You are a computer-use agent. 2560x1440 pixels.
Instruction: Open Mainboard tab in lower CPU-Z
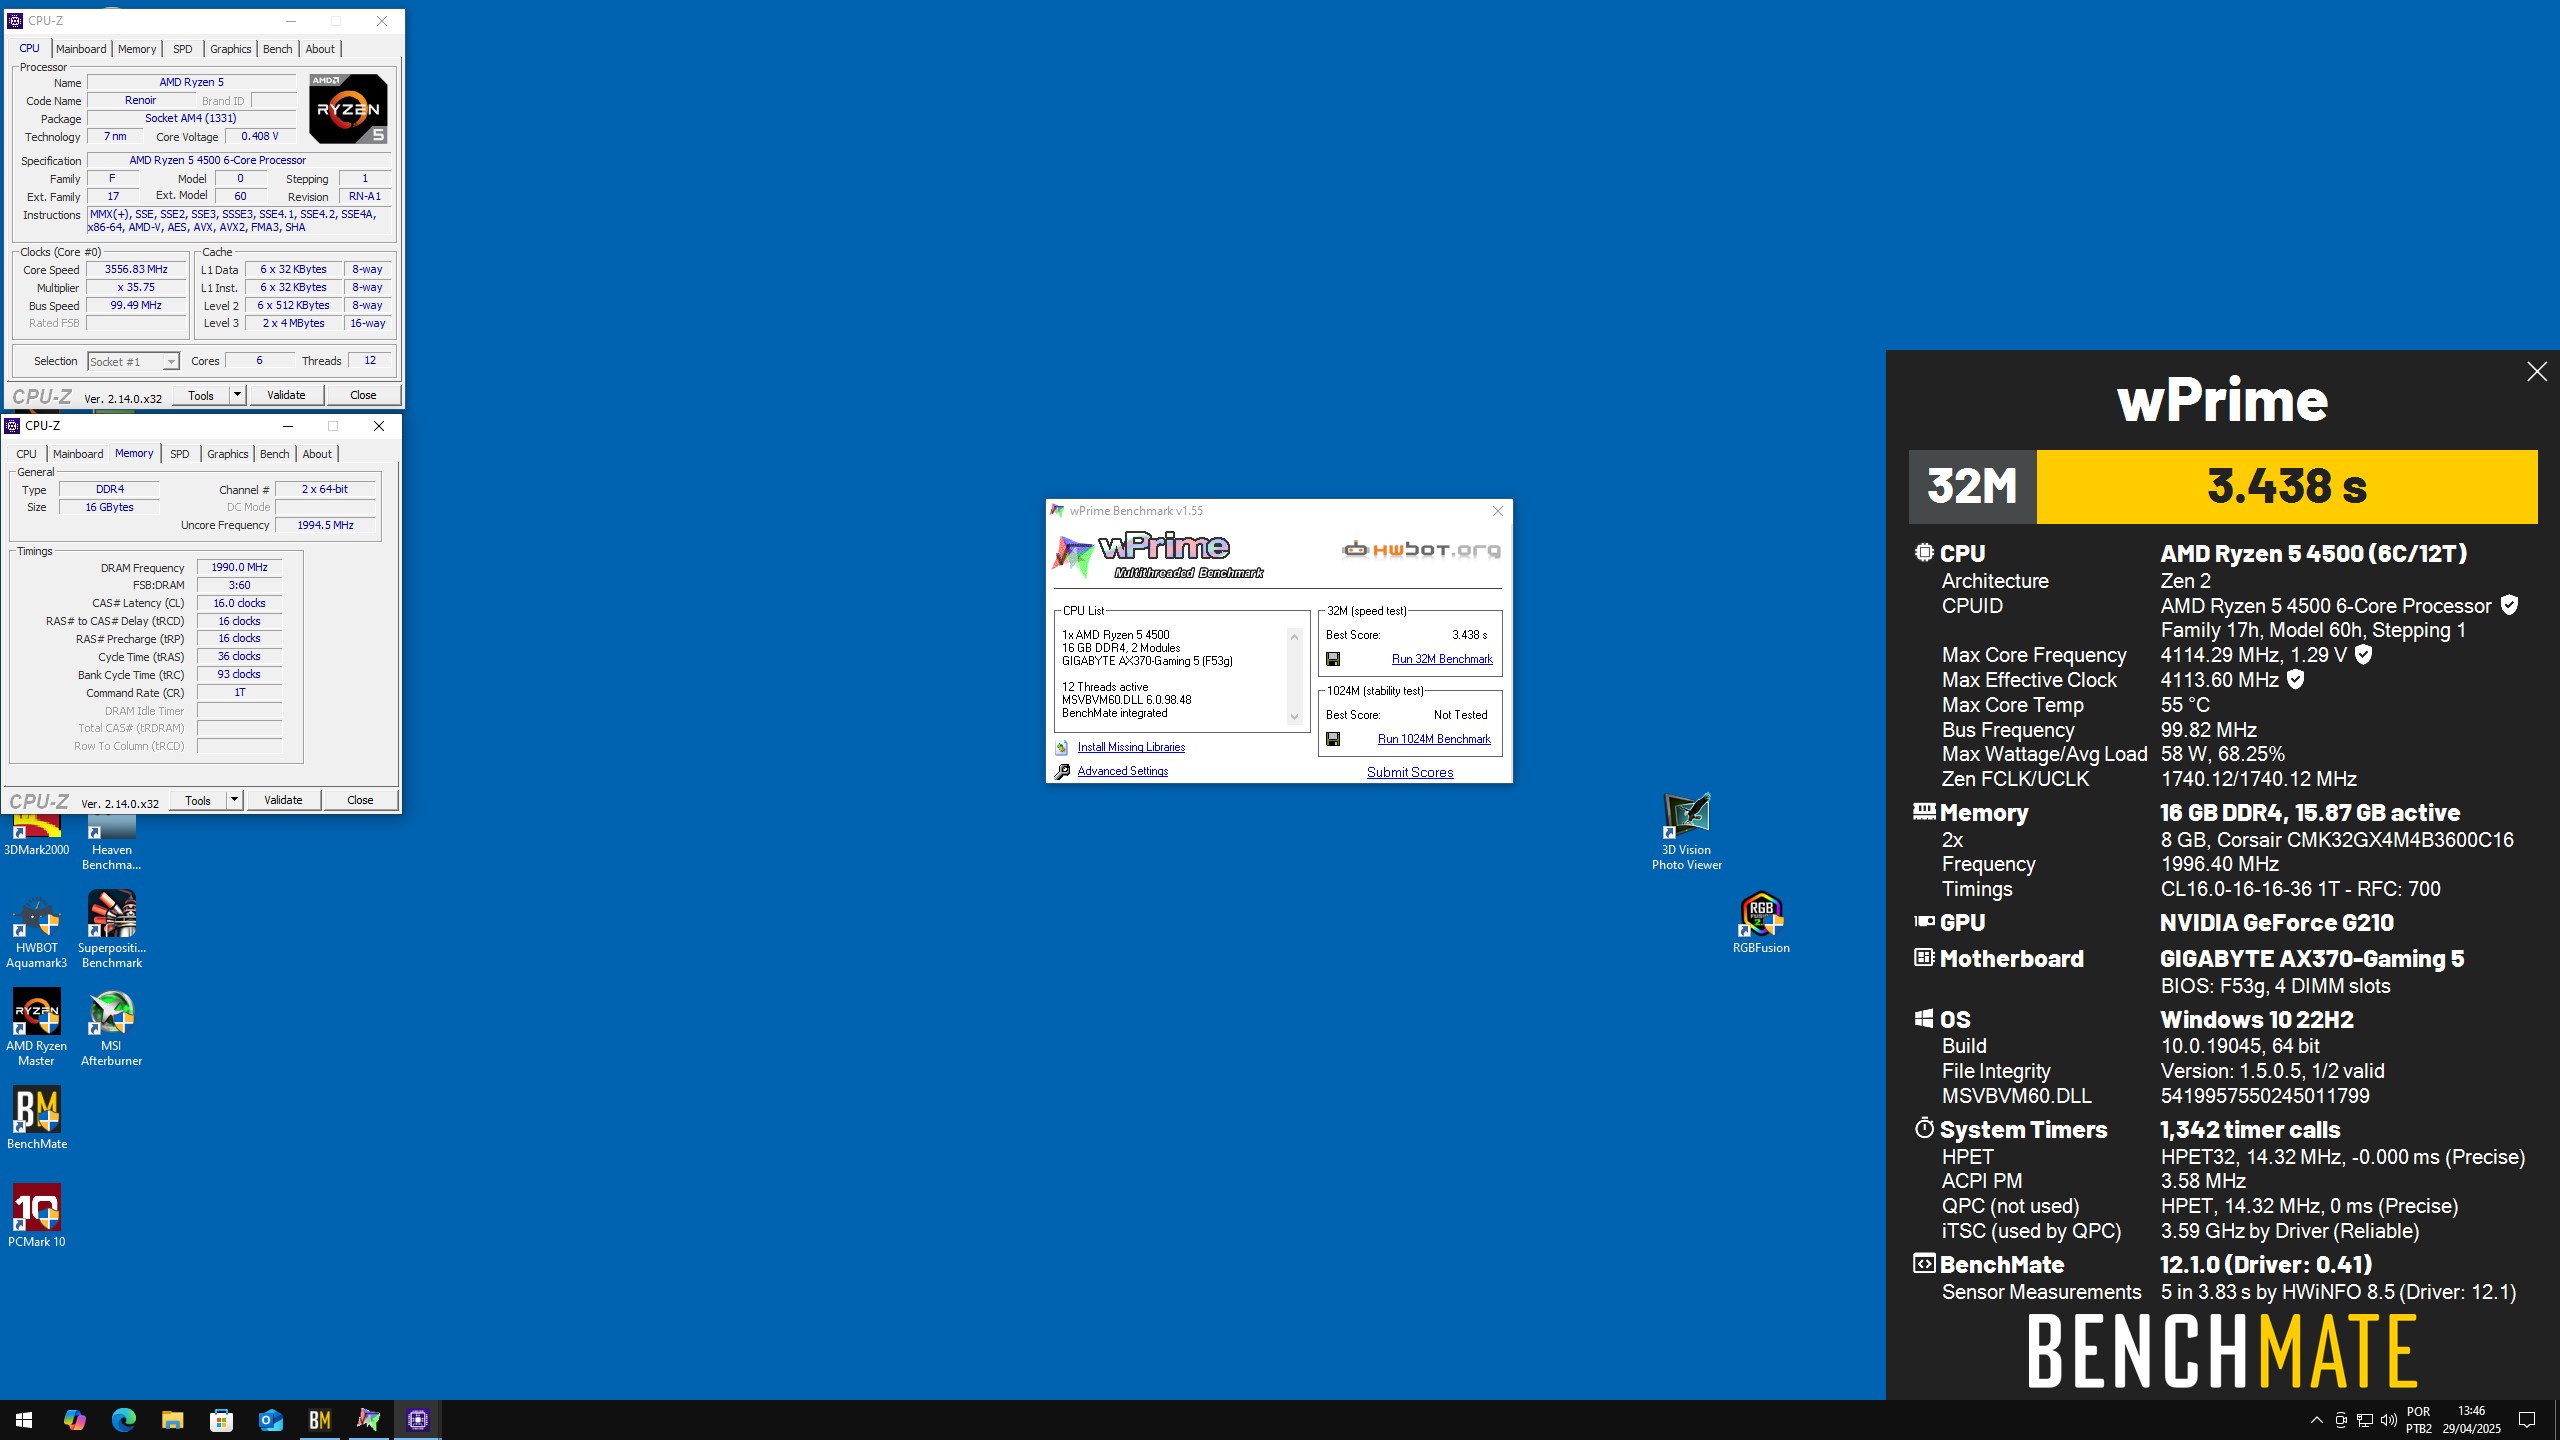coord(78,454)
